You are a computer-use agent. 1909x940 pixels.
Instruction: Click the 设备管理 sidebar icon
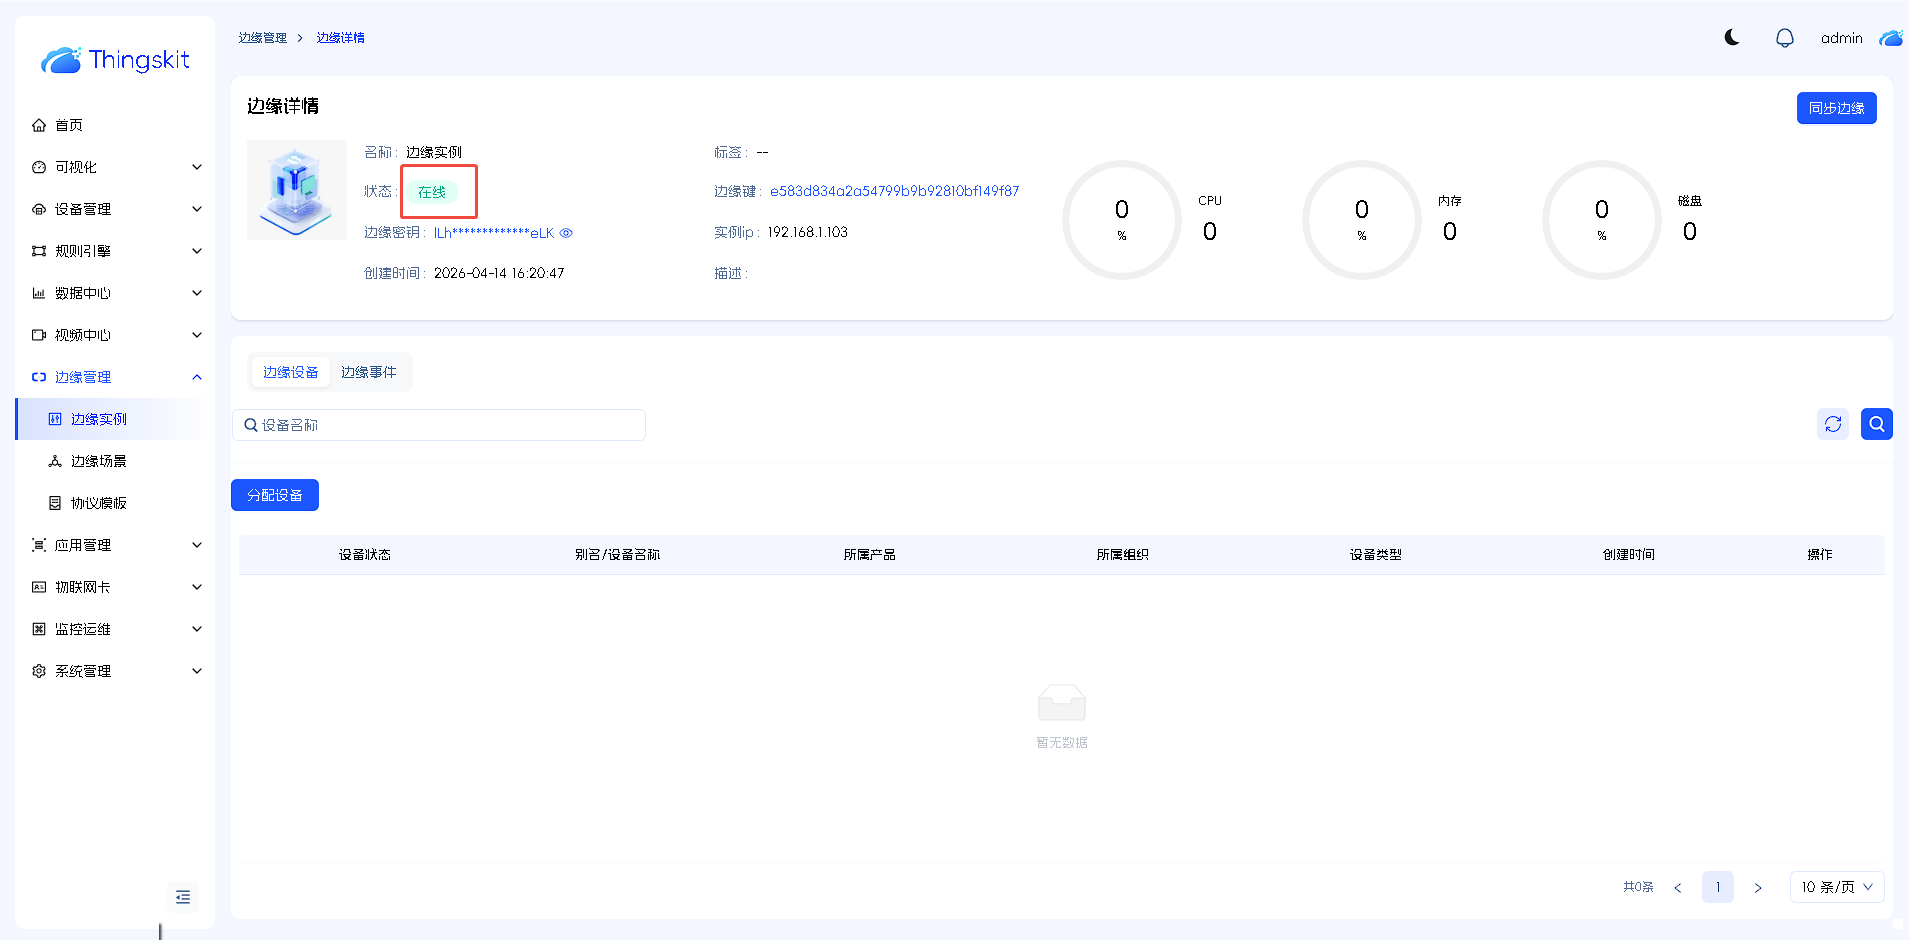(x=39, y=209)
